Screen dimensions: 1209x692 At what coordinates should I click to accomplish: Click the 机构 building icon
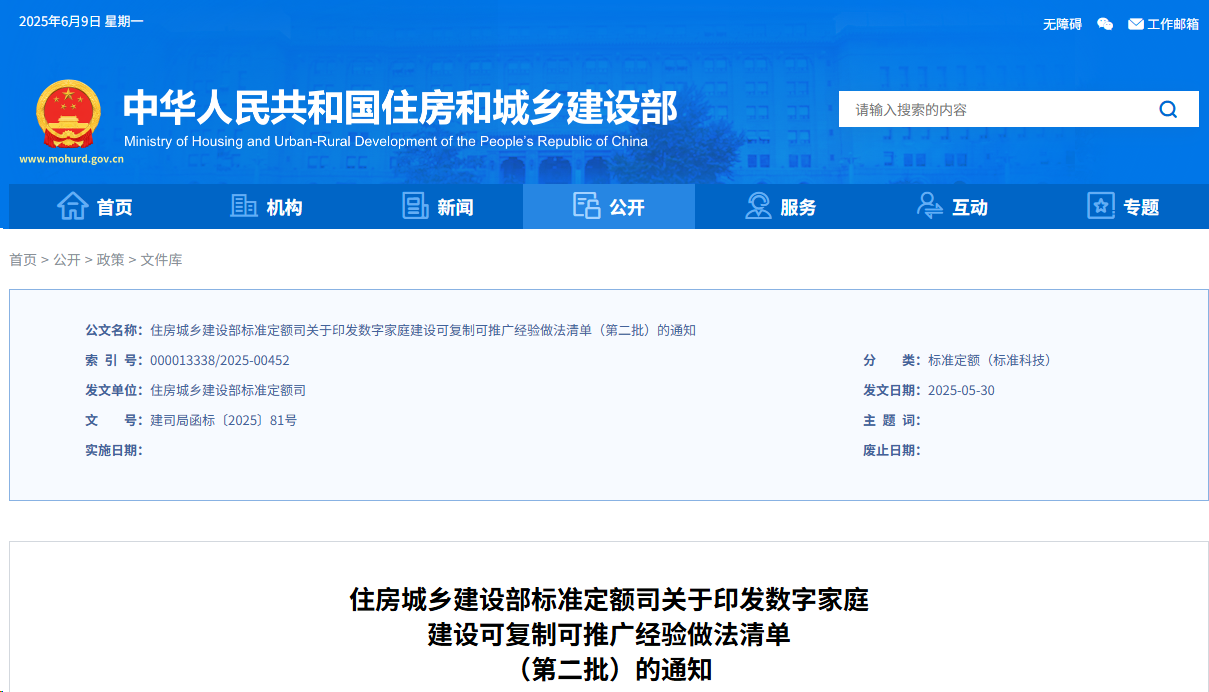(x=244, y=206)
